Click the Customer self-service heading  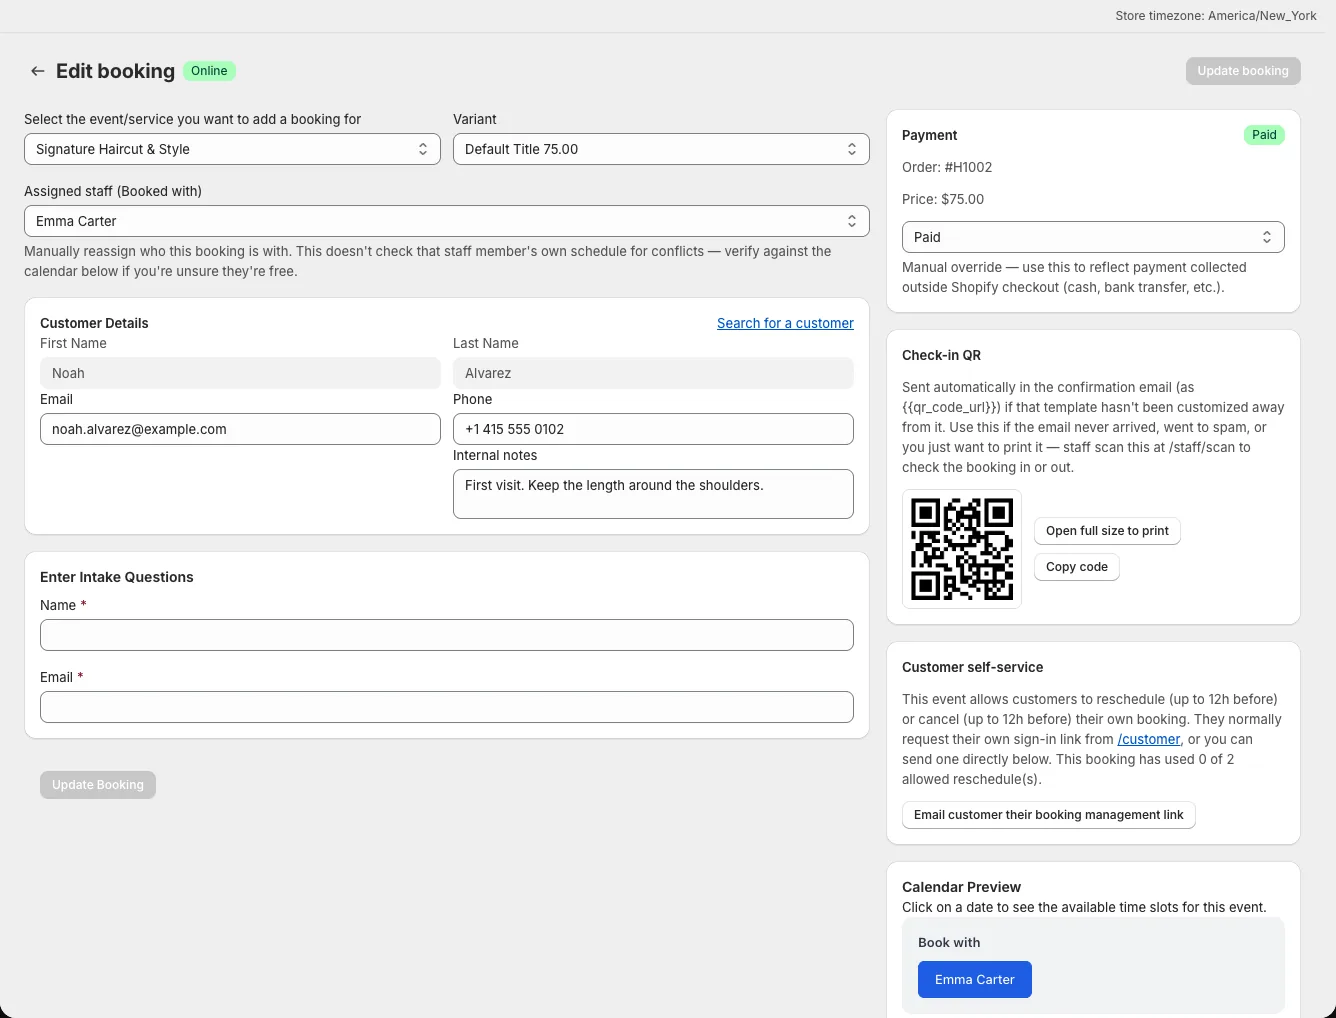pyautogui.click(x=972, y=667)
